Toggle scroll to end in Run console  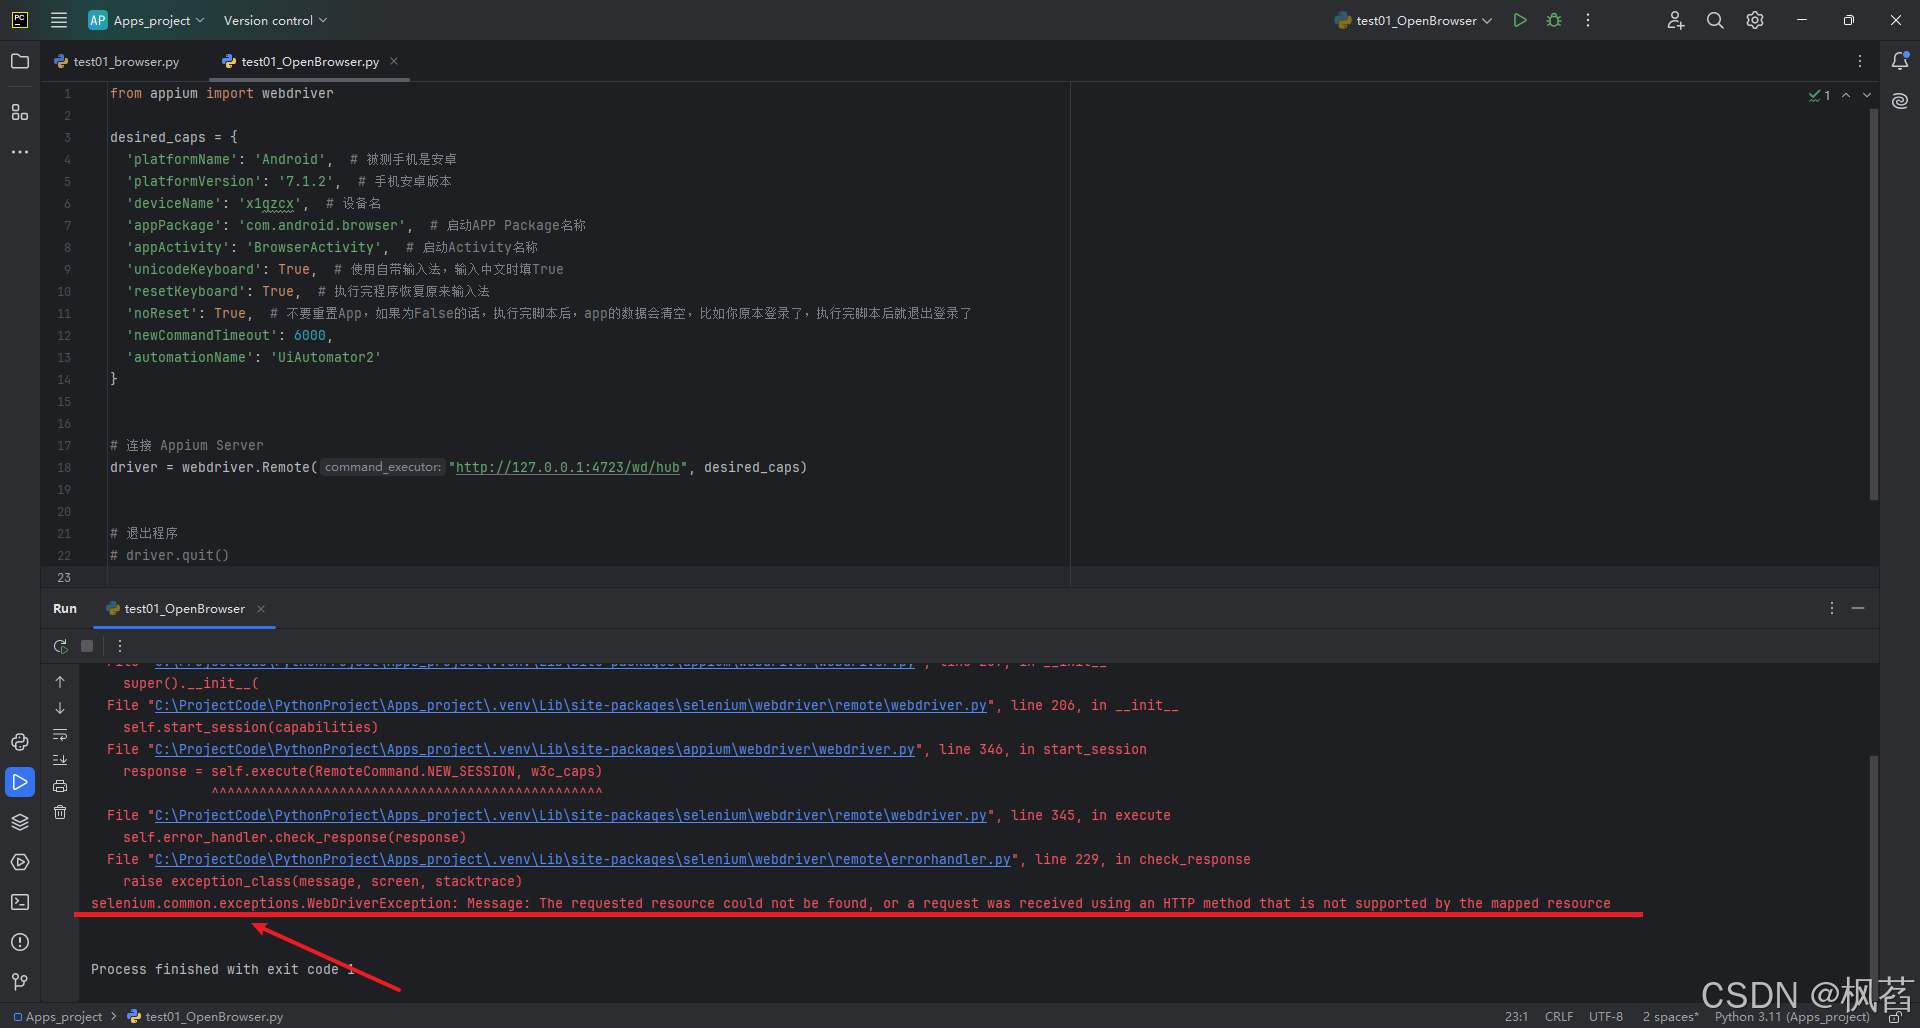[x=60, y=760]
